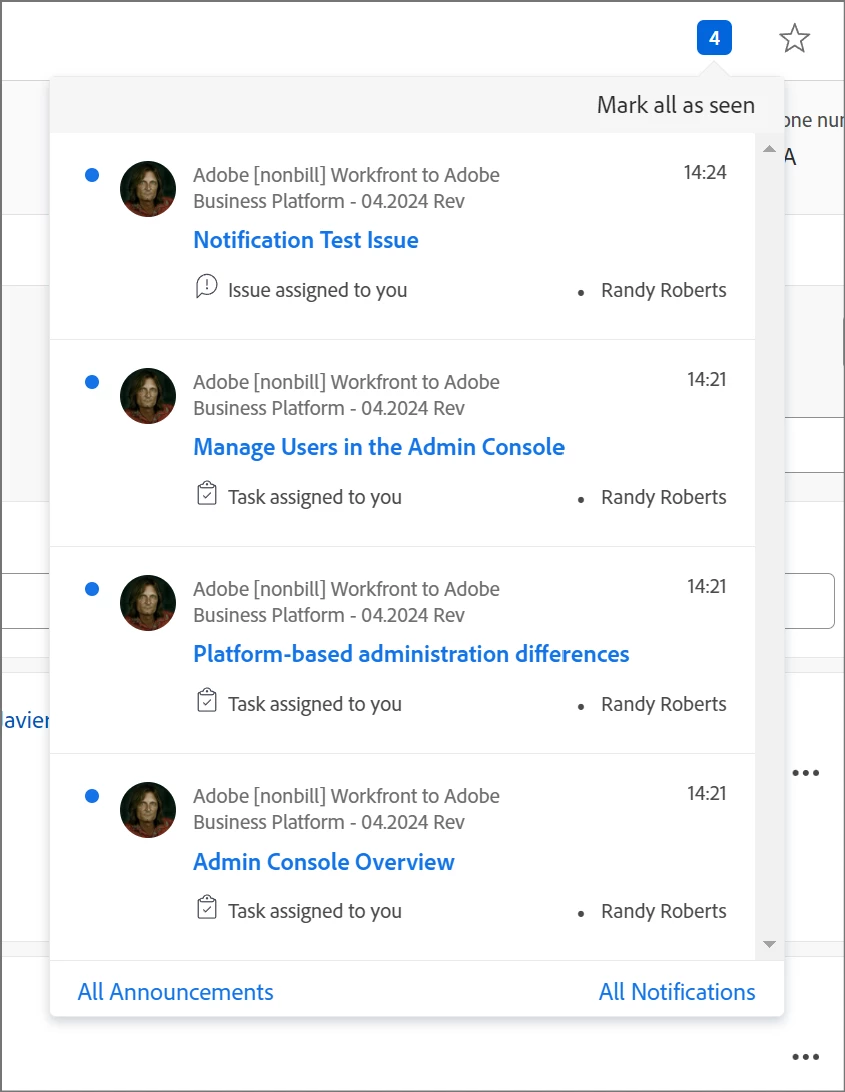Click avatar beside Admin Console Overview

[148, 810]
